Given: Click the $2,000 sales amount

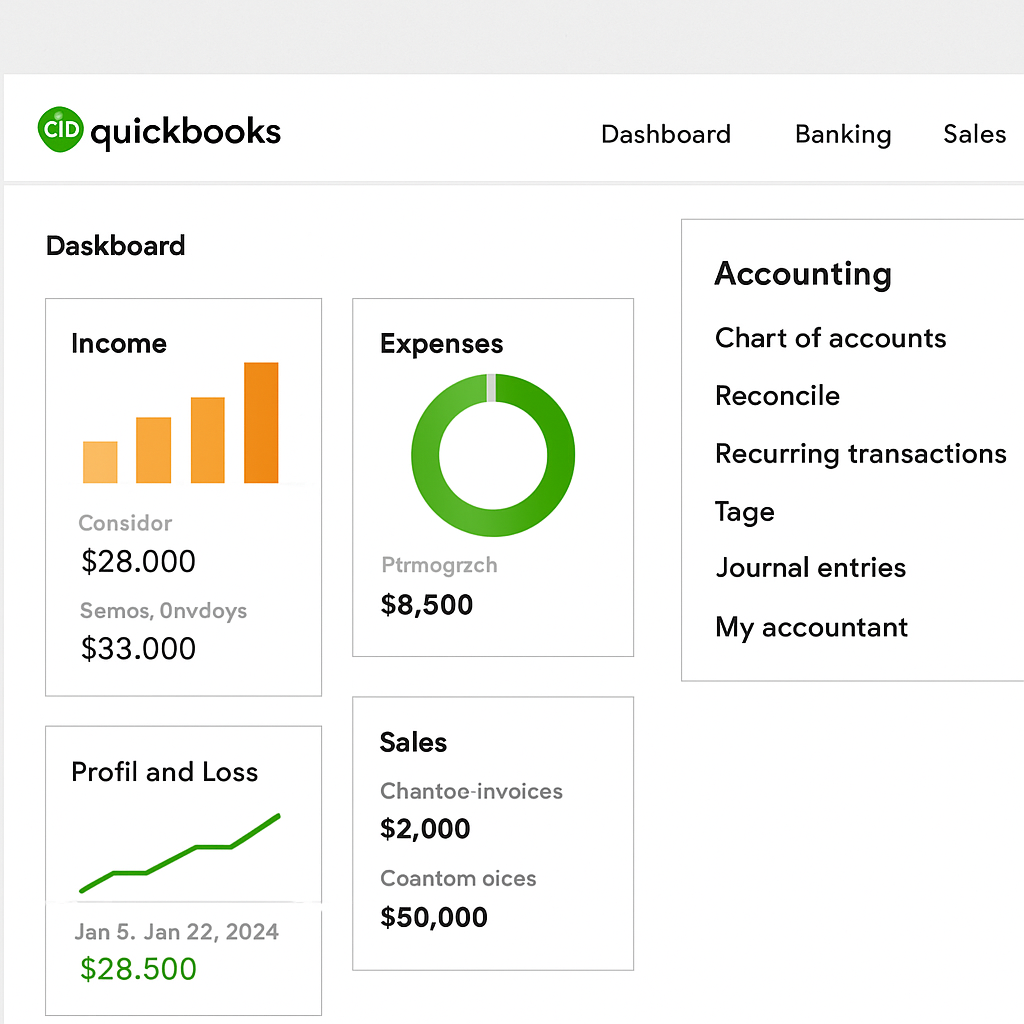Looking at the screenshot, I should [x=425, y=829].
